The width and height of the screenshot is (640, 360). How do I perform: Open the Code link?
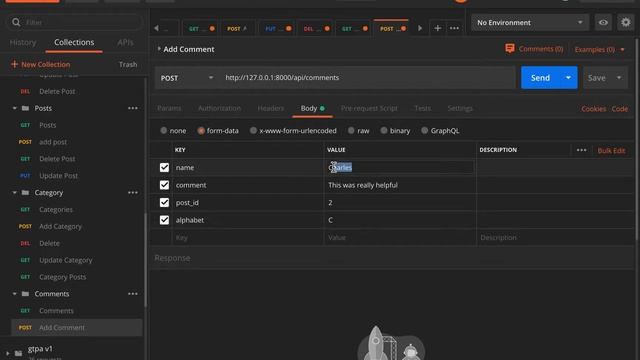click(620, 109)
